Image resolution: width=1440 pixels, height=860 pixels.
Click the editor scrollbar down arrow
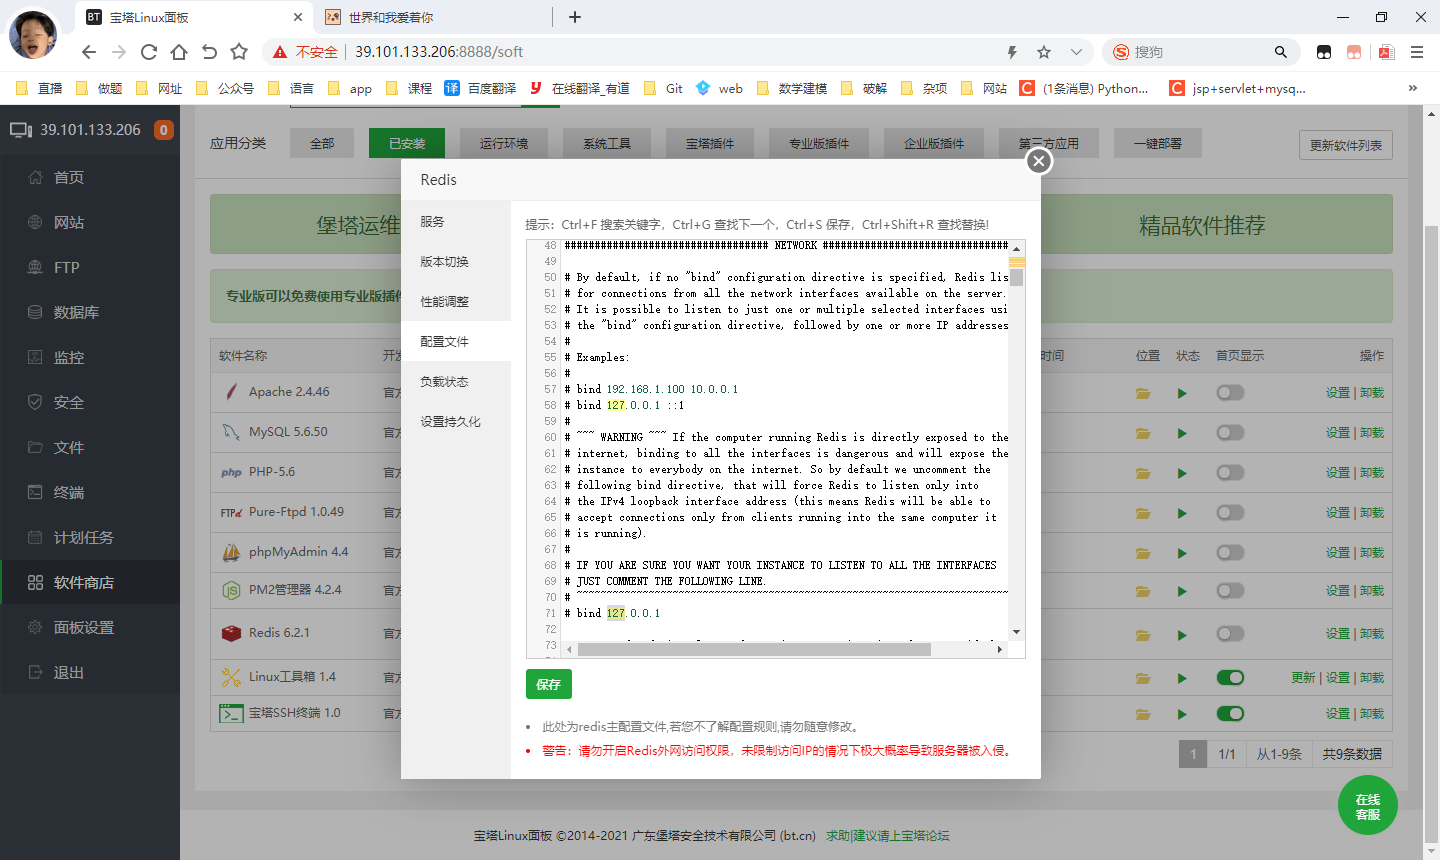pyautogui.click(x=1016, y=632)
